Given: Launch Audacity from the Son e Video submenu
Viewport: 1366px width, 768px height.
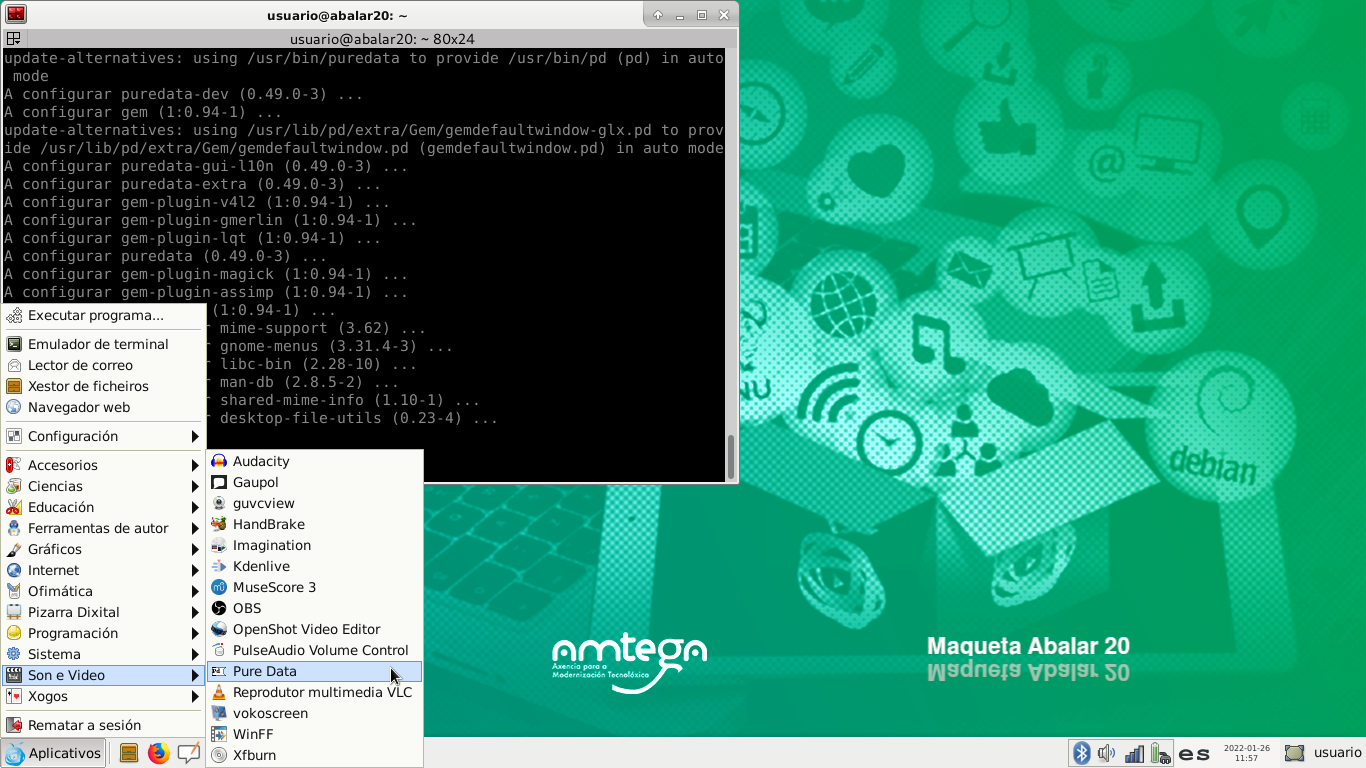Looking at the screenshot, I should coord(261,461).
